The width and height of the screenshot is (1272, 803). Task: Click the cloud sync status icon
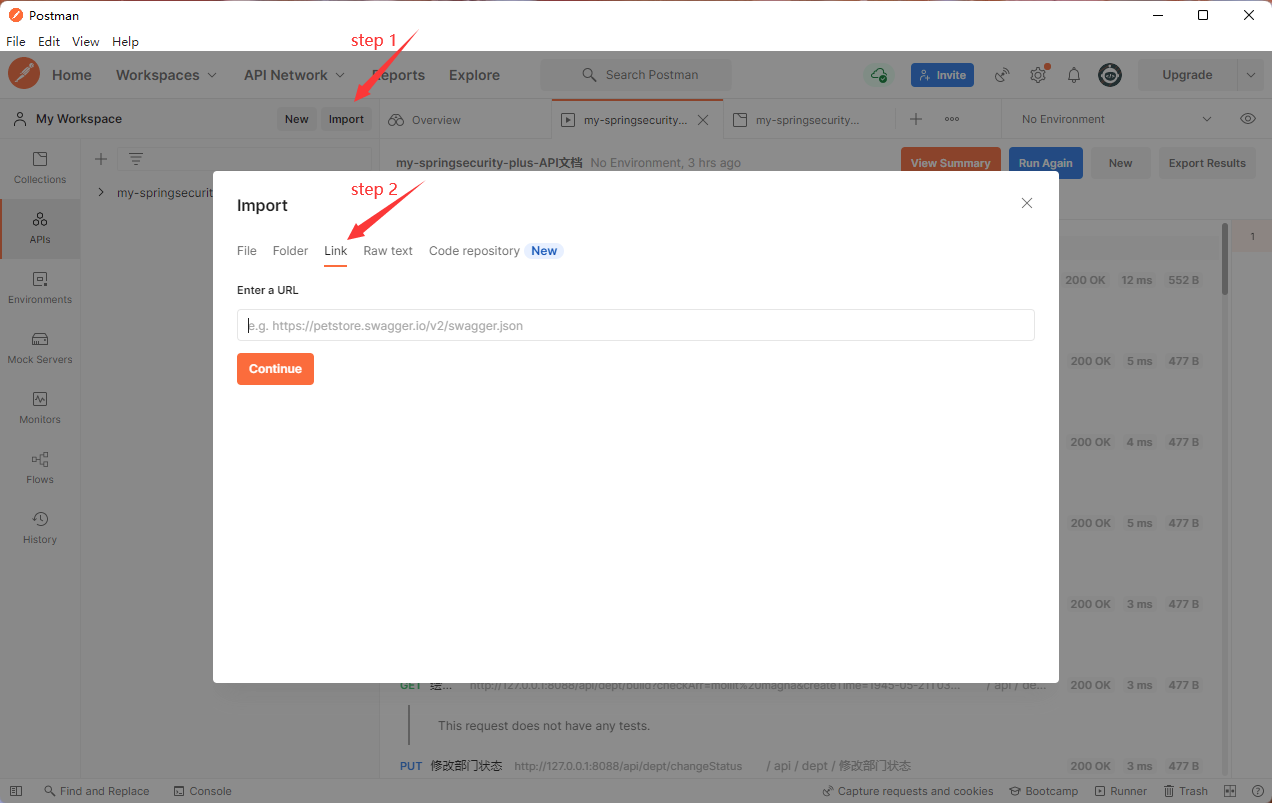pos(878,75)
